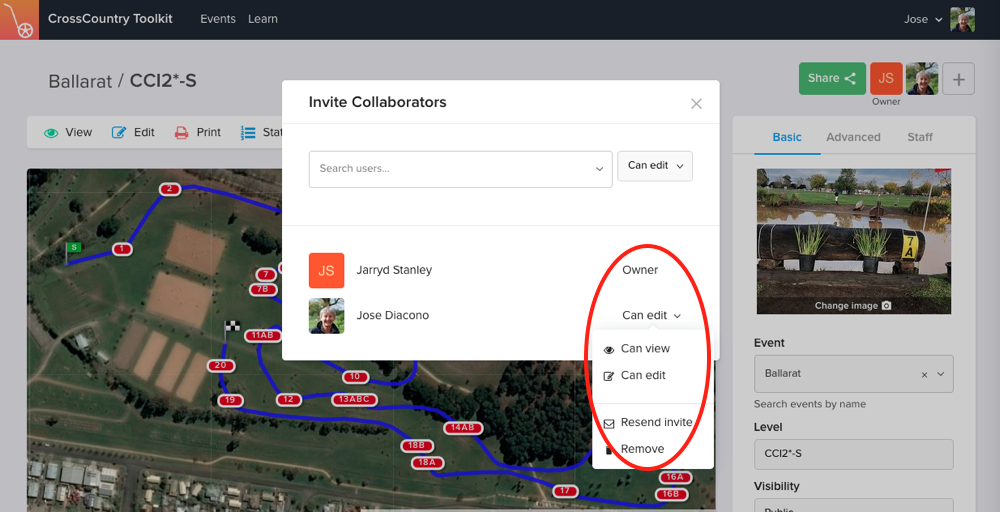1000x512 pixels.
Task: Click the plus icon to add collaborator
Action: coord(958,79)
